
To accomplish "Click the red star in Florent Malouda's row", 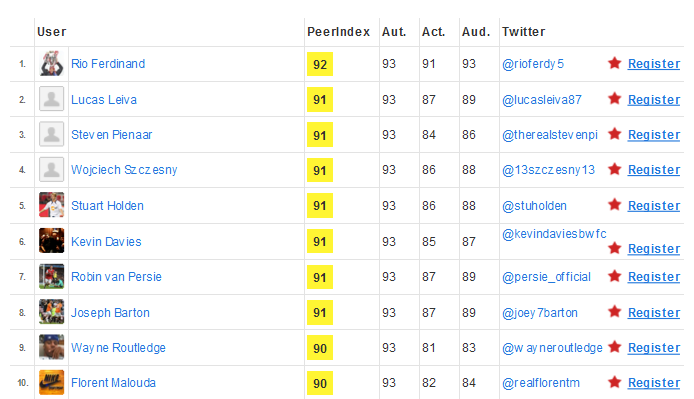I will 614,382.
